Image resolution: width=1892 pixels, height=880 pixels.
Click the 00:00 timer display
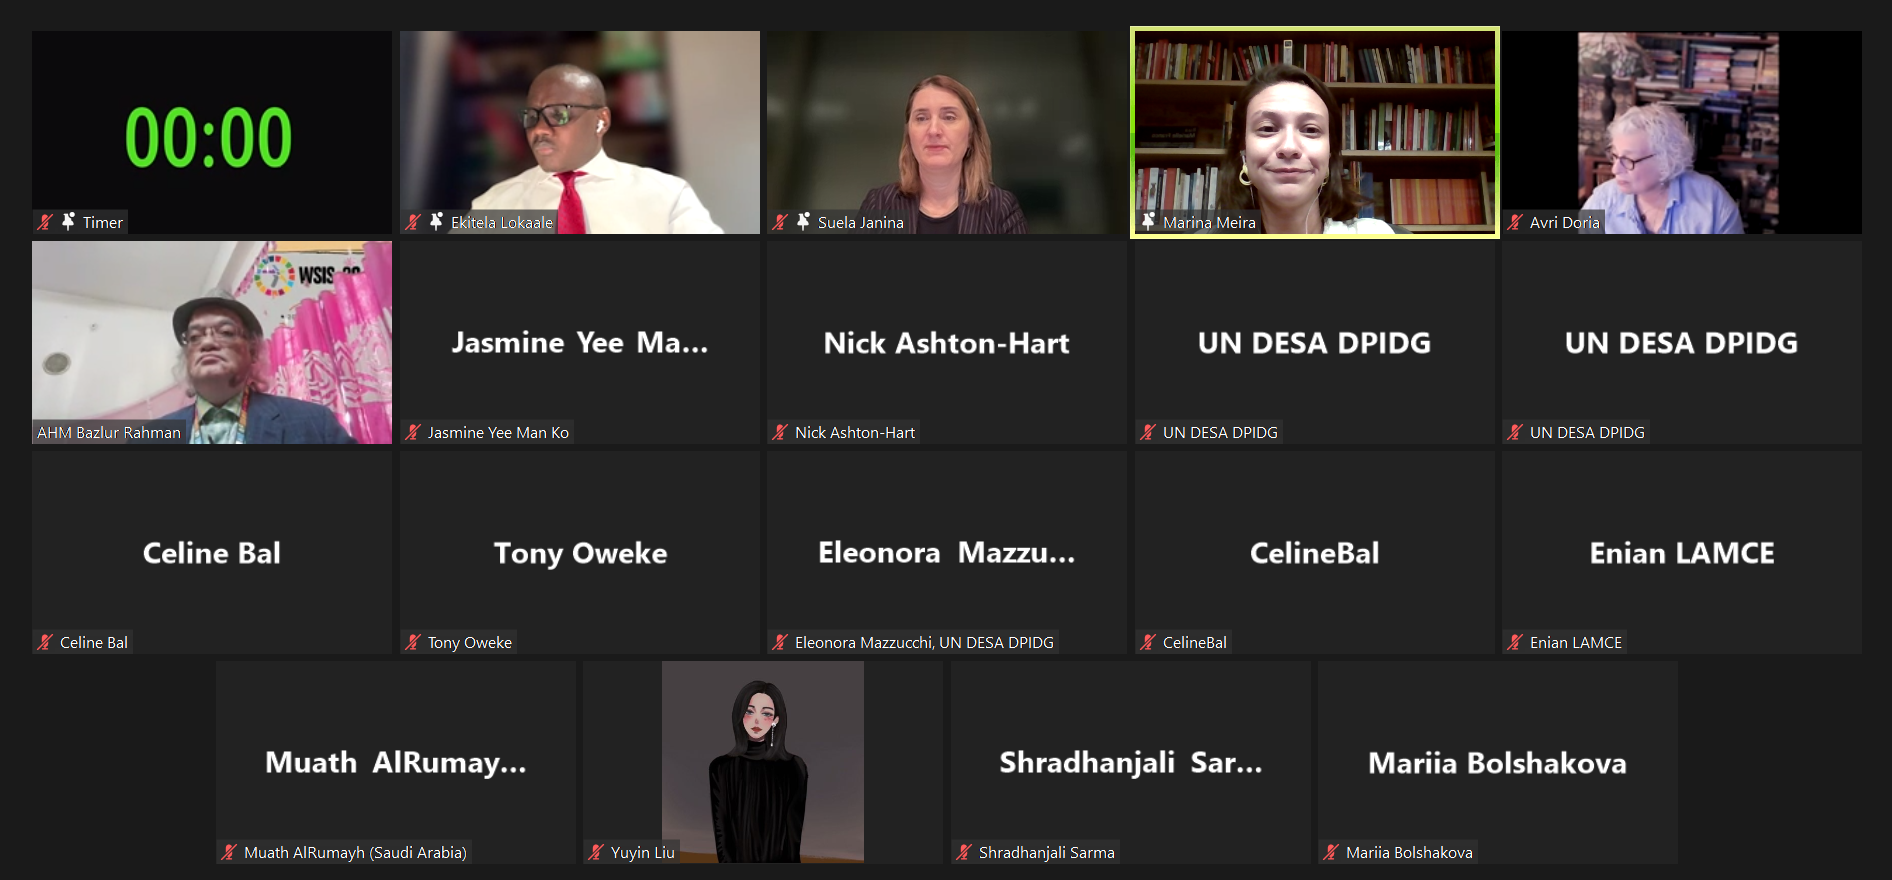pos(208,137)
